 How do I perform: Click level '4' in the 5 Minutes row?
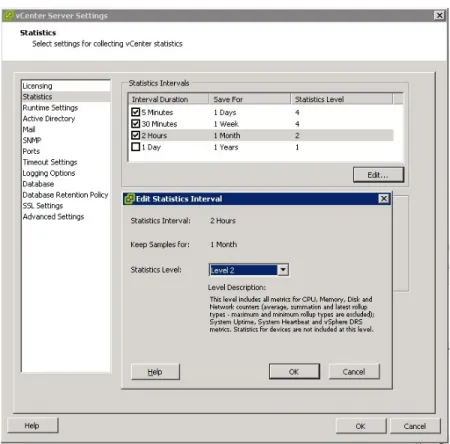(x=297, y=112)
